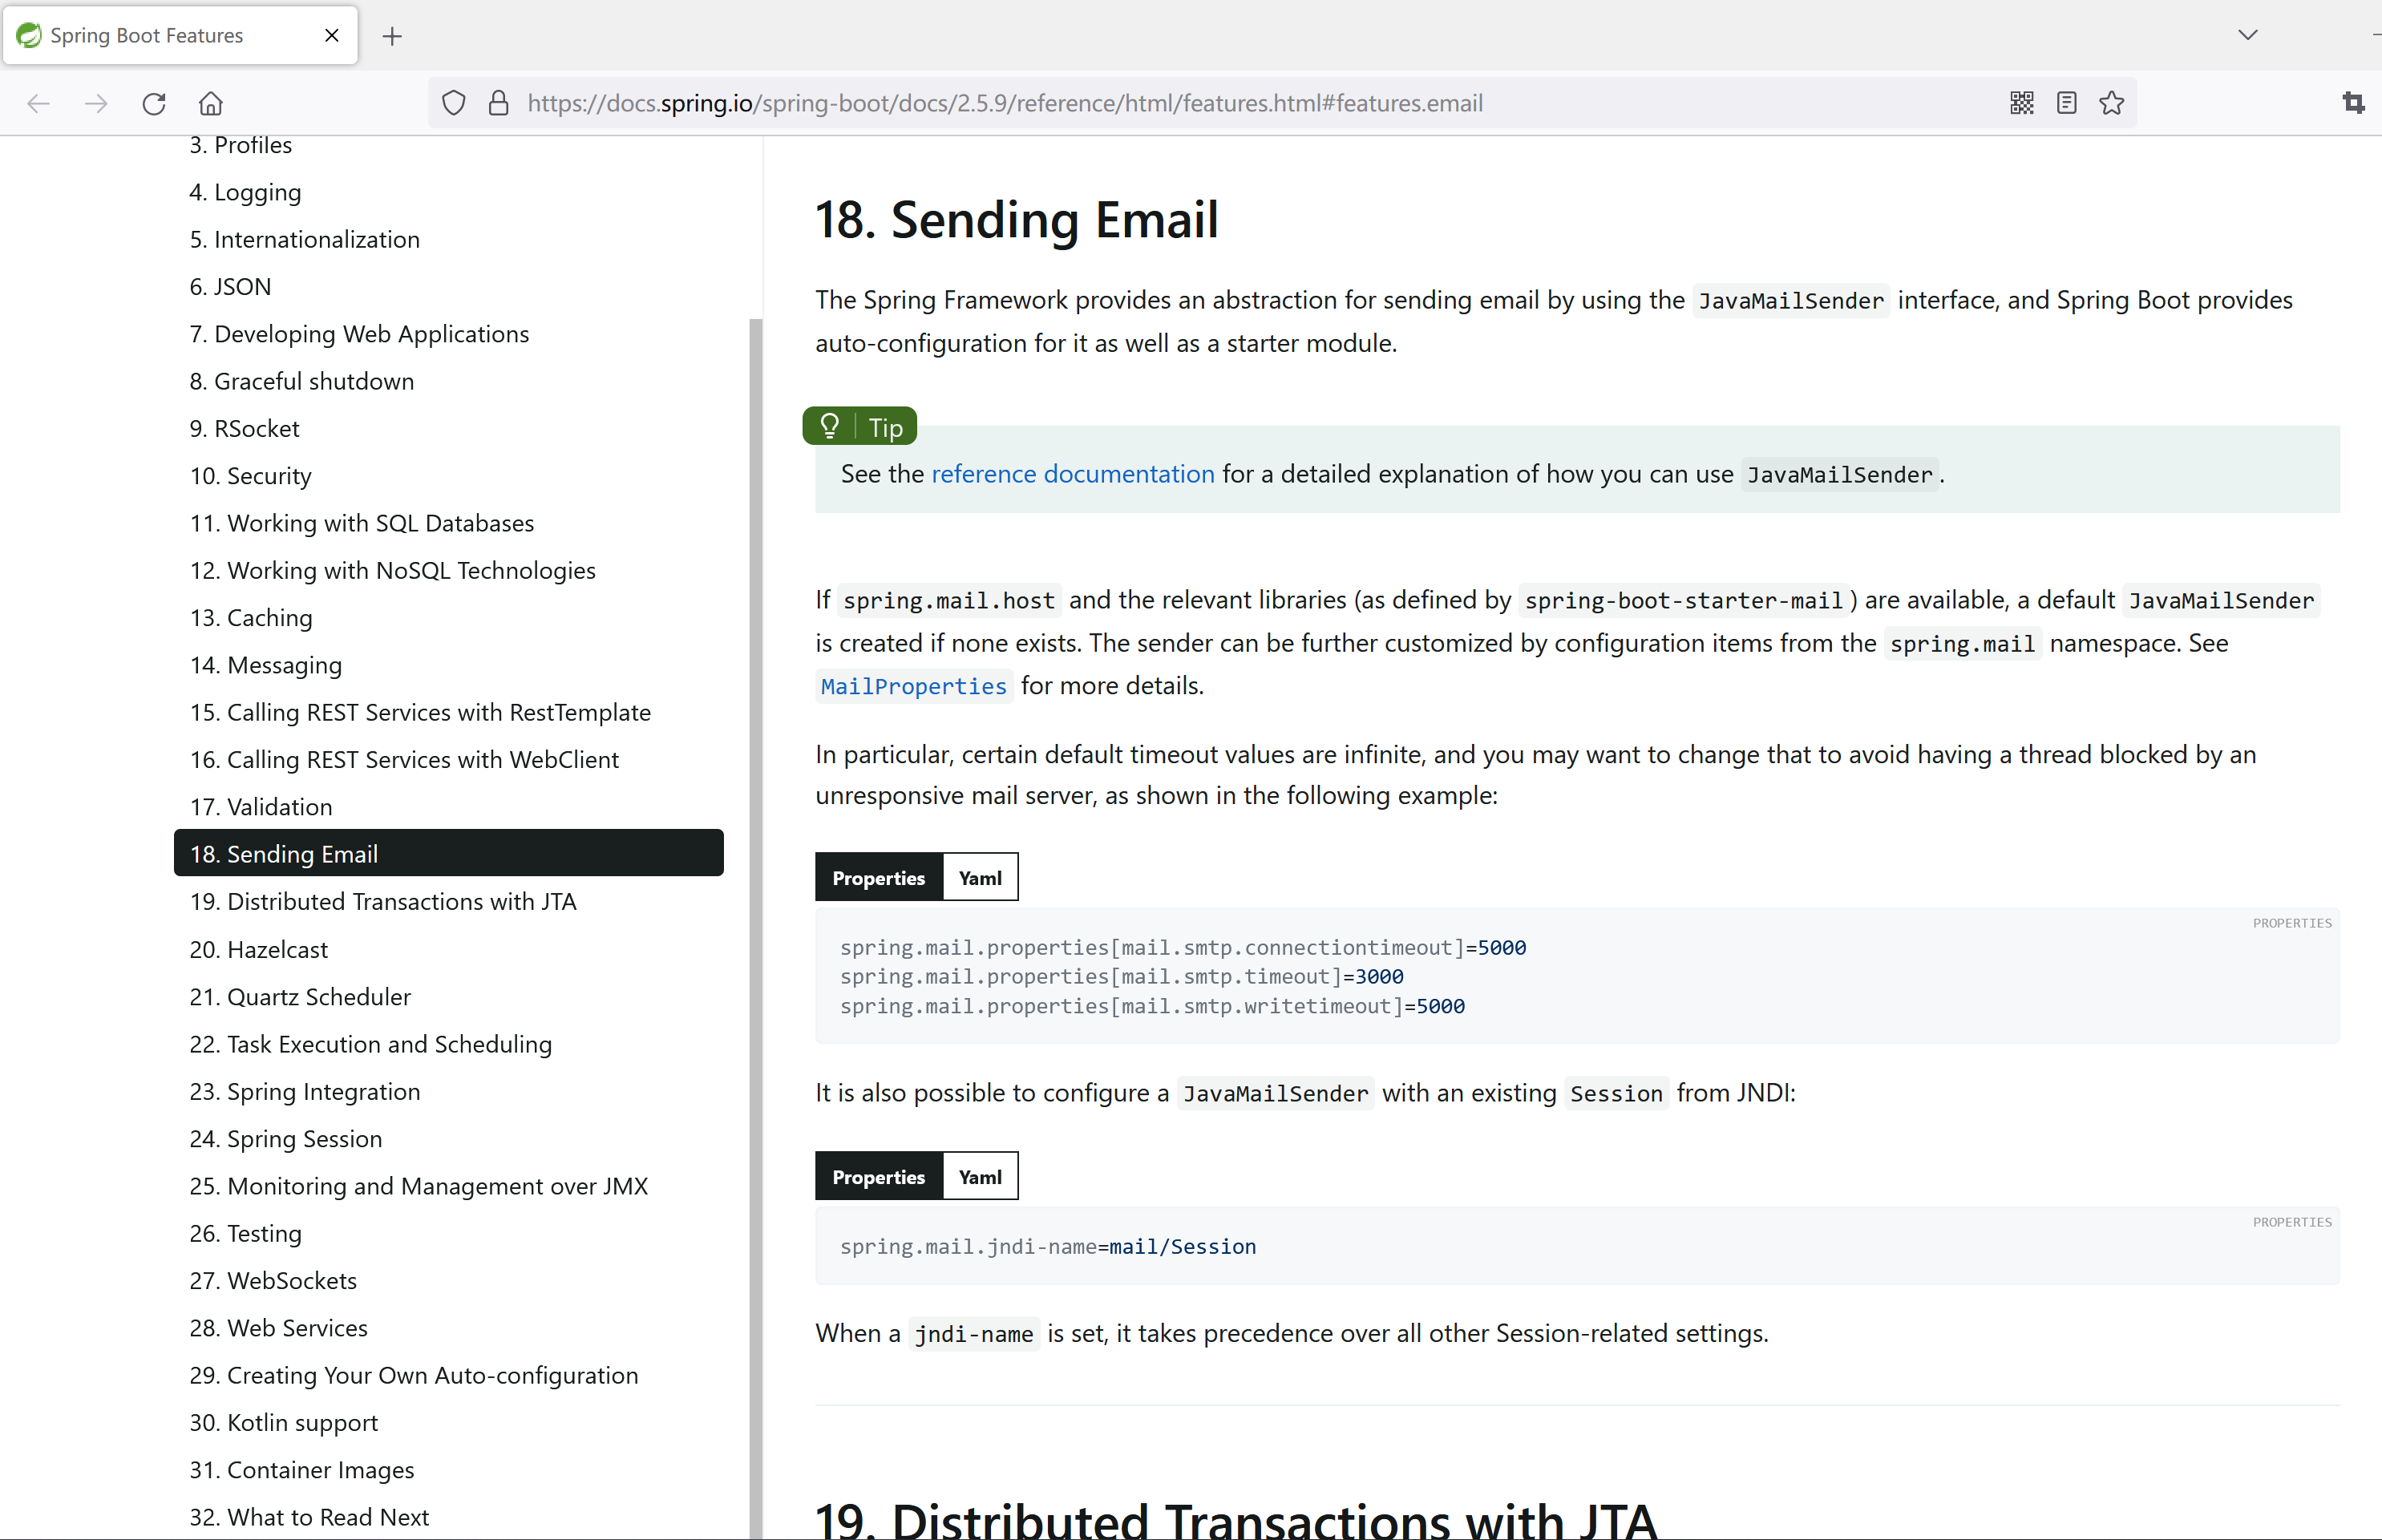The height and width of the screenshot is (1540, 2382).
Task: Jump to 11. Working with SQL Databases
Action: click(361, 523)
